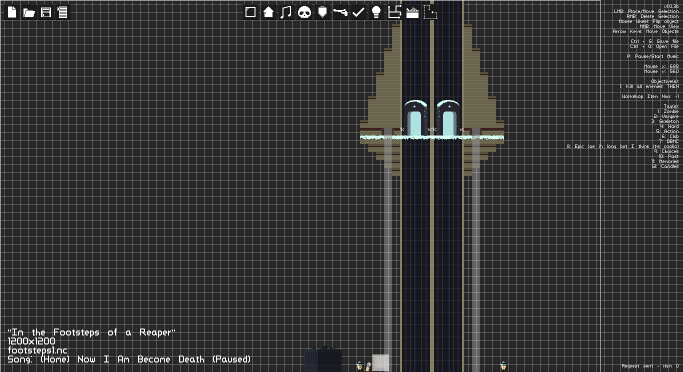The height and width of the screenshot is (372, 683).
Task: Open a level file via folder icon
Action: (29, 13)
